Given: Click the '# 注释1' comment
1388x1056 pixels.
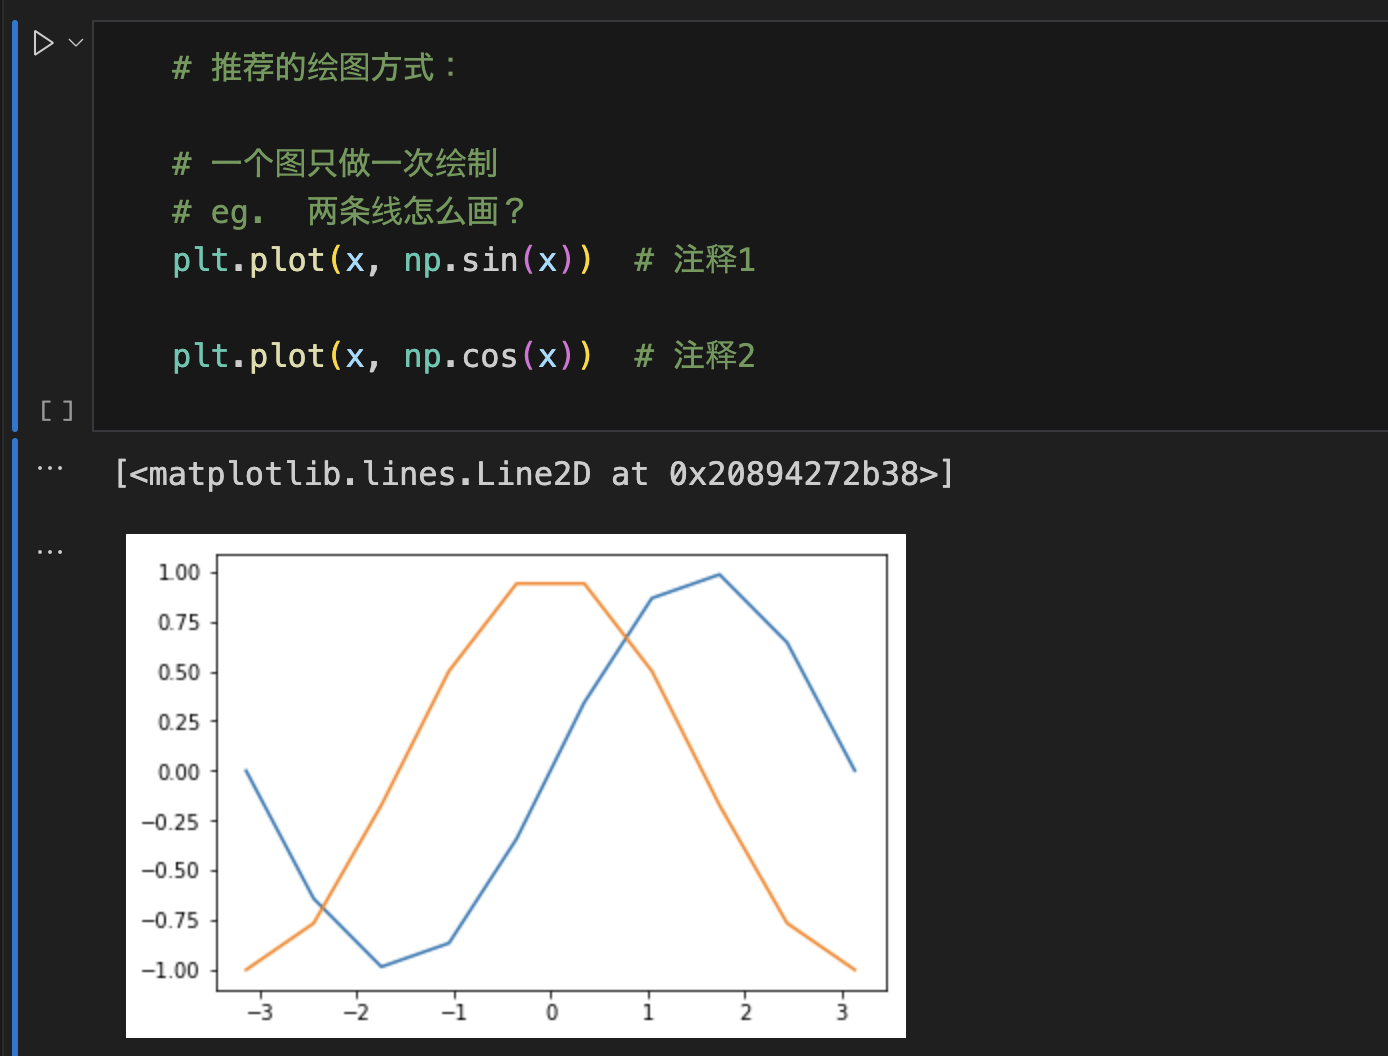Looking at the screenshot, I should pyautogui.click(x=695, y=260).
